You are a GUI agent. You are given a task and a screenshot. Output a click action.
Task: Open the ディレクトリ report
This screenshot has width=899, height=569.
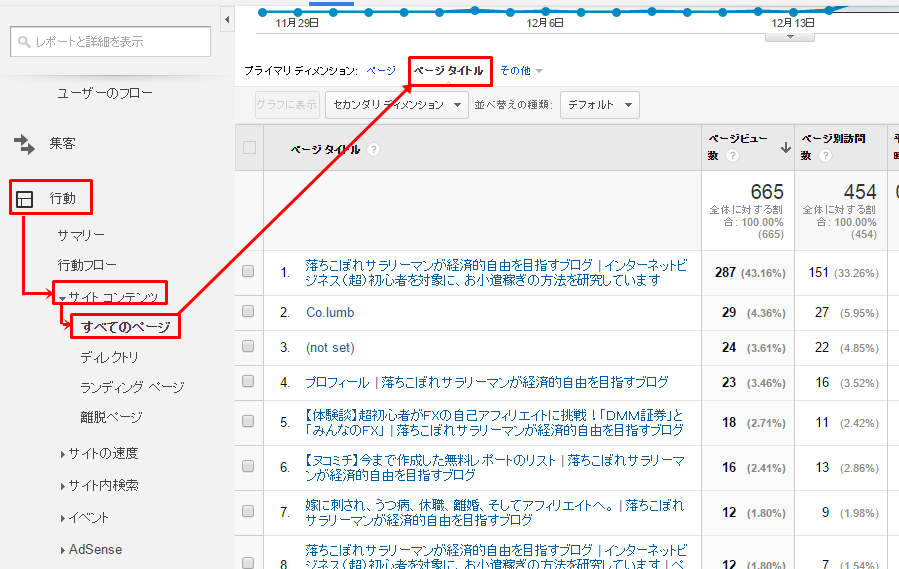tap(110, 357)
